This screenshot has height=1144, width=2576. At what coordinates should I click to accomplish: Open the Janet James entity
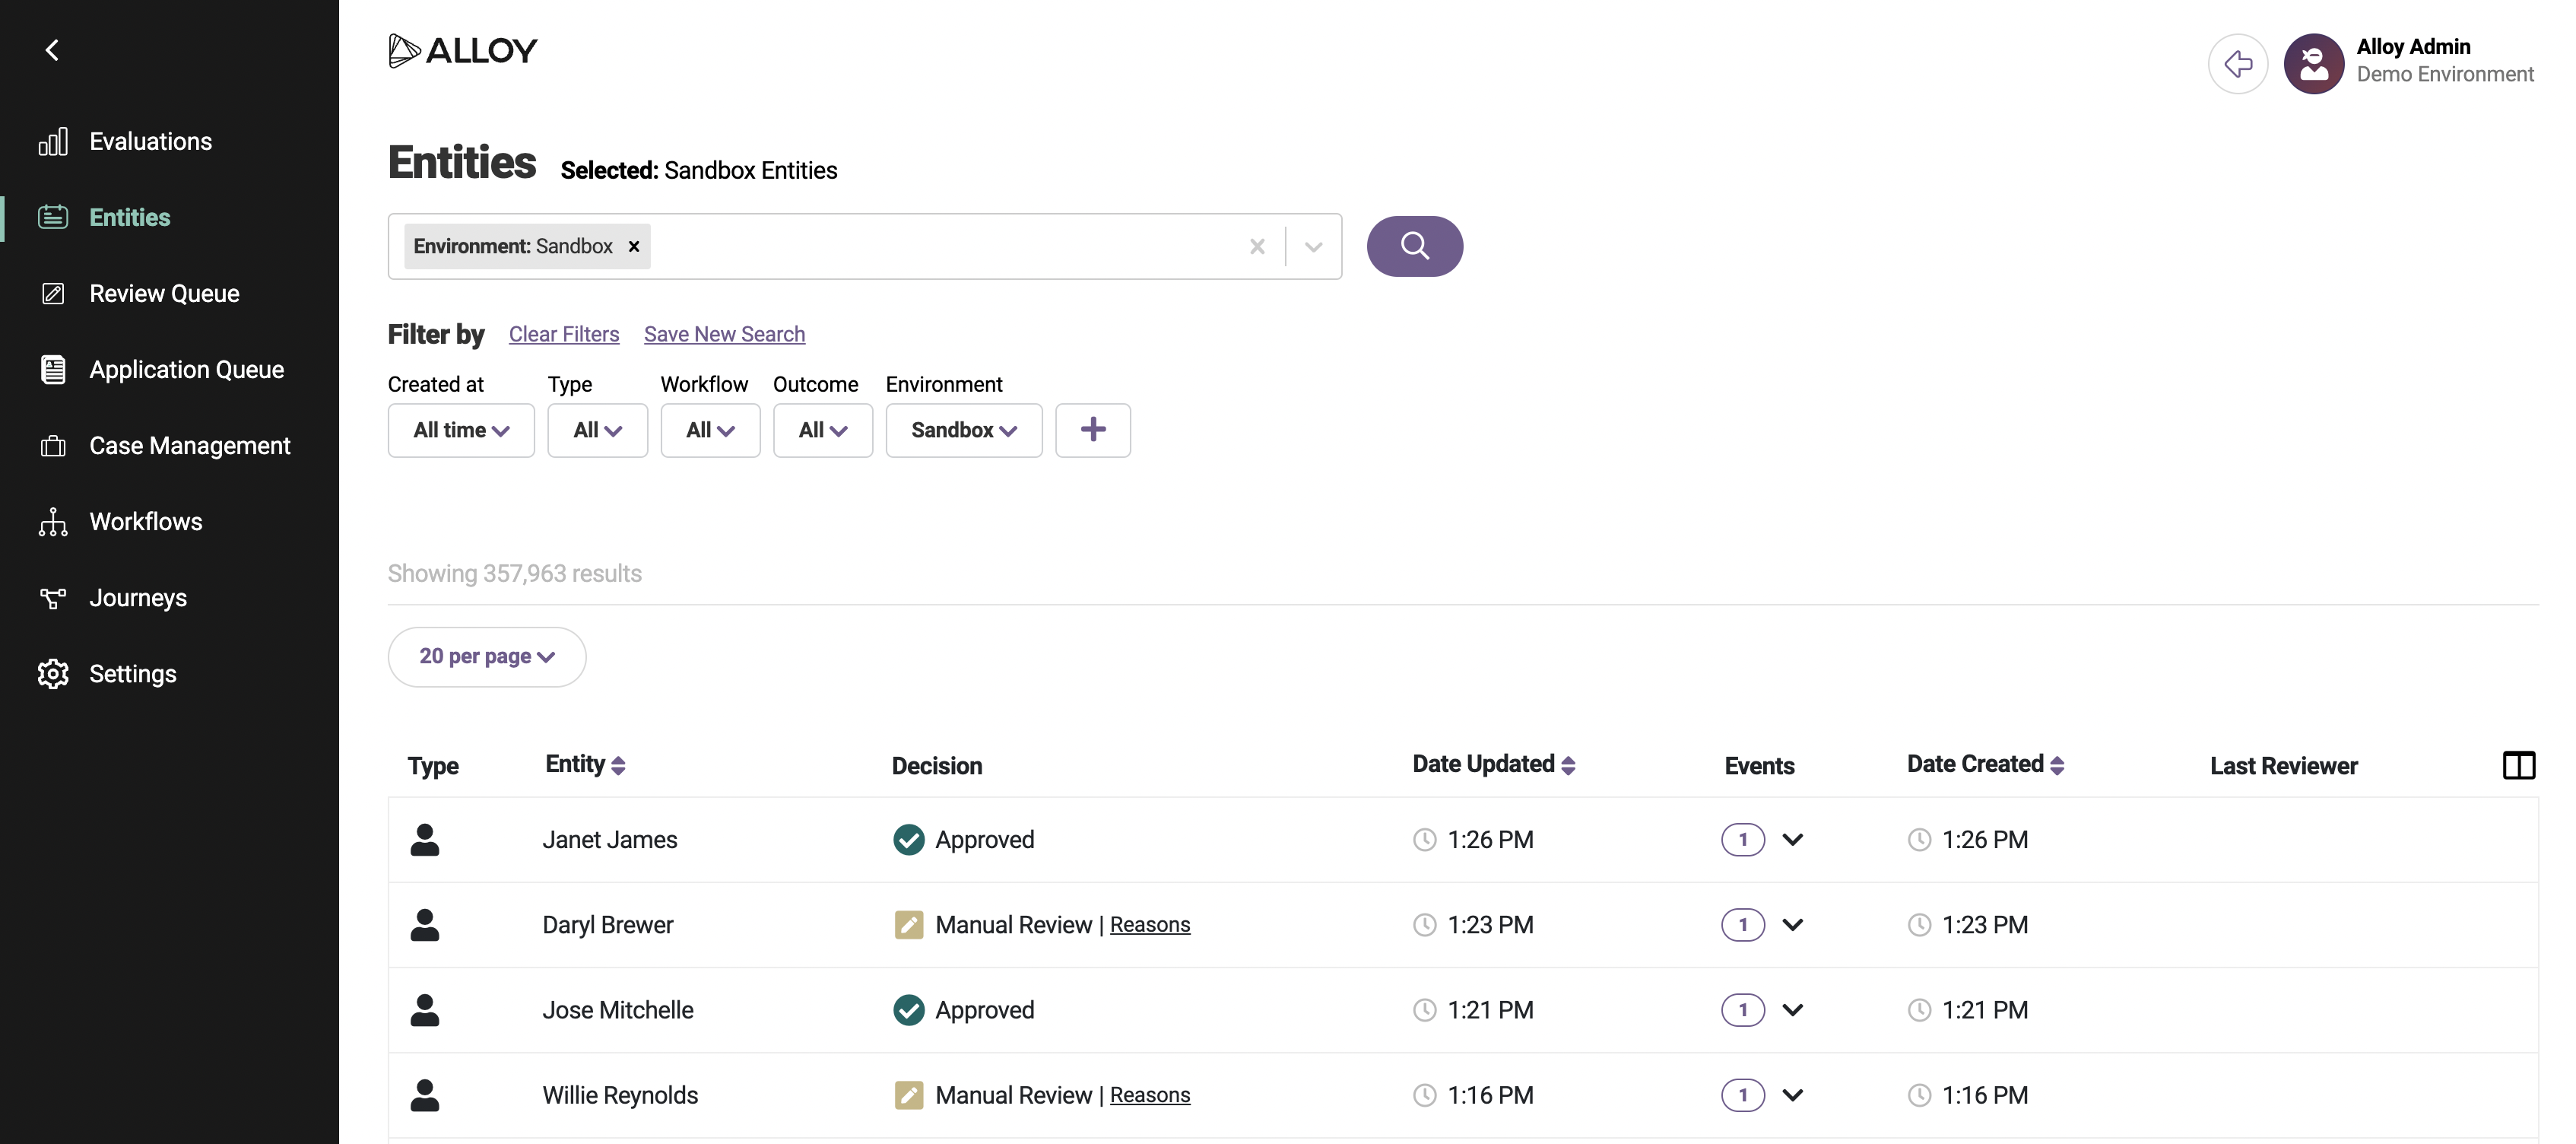coord(610,840)
